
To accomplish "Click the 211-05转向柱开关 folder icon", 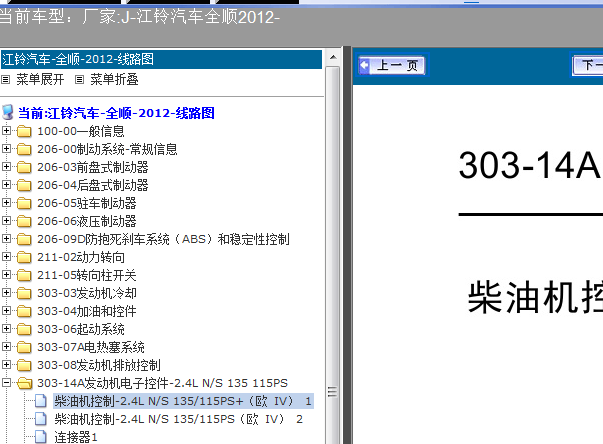I will click(24, 275).
